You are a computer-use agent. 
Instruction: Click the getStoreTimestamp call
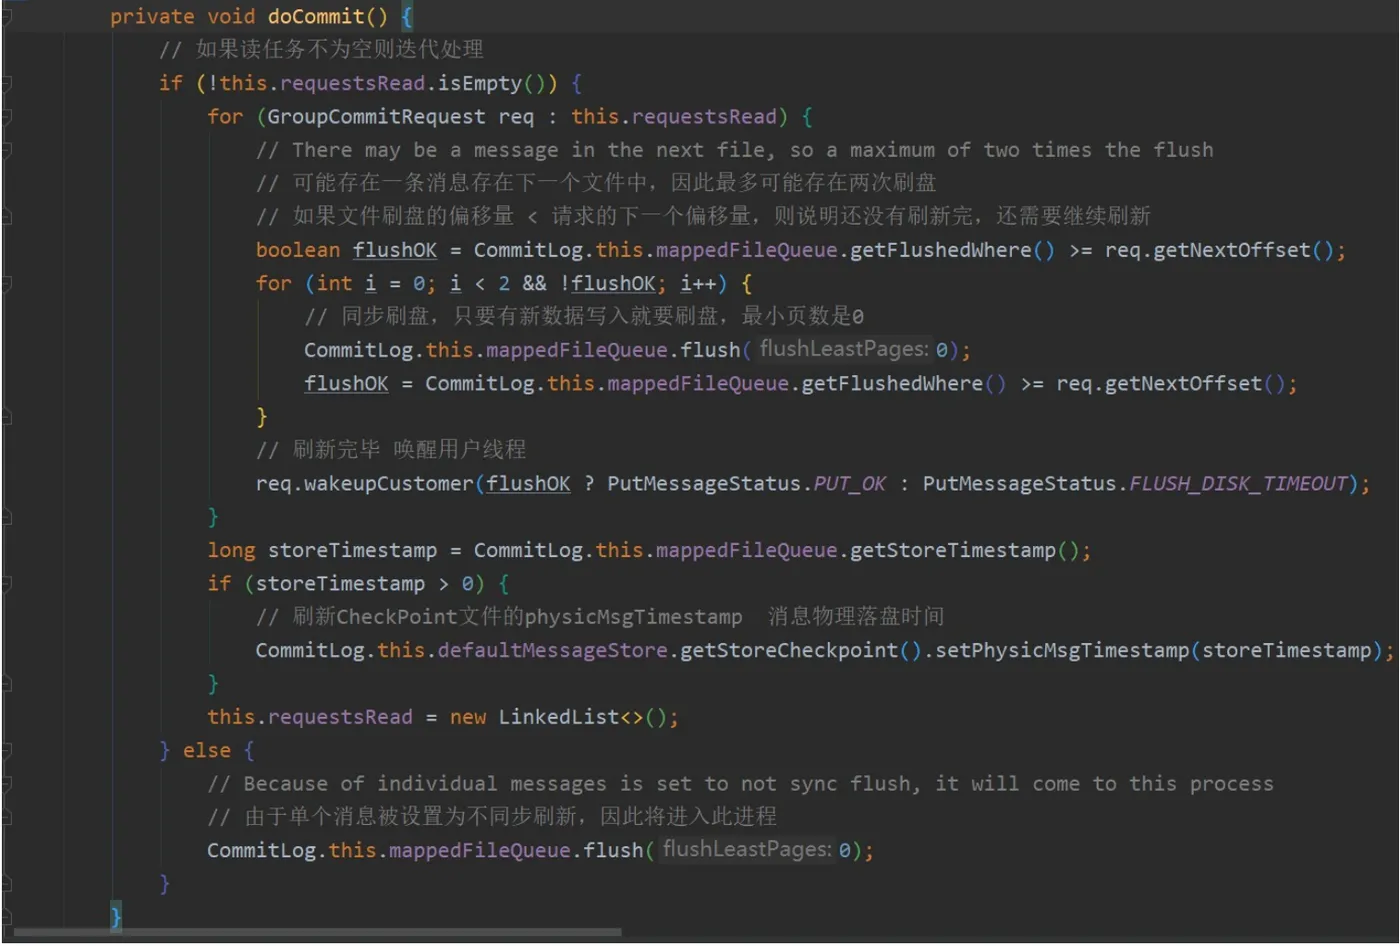(953, 550)
